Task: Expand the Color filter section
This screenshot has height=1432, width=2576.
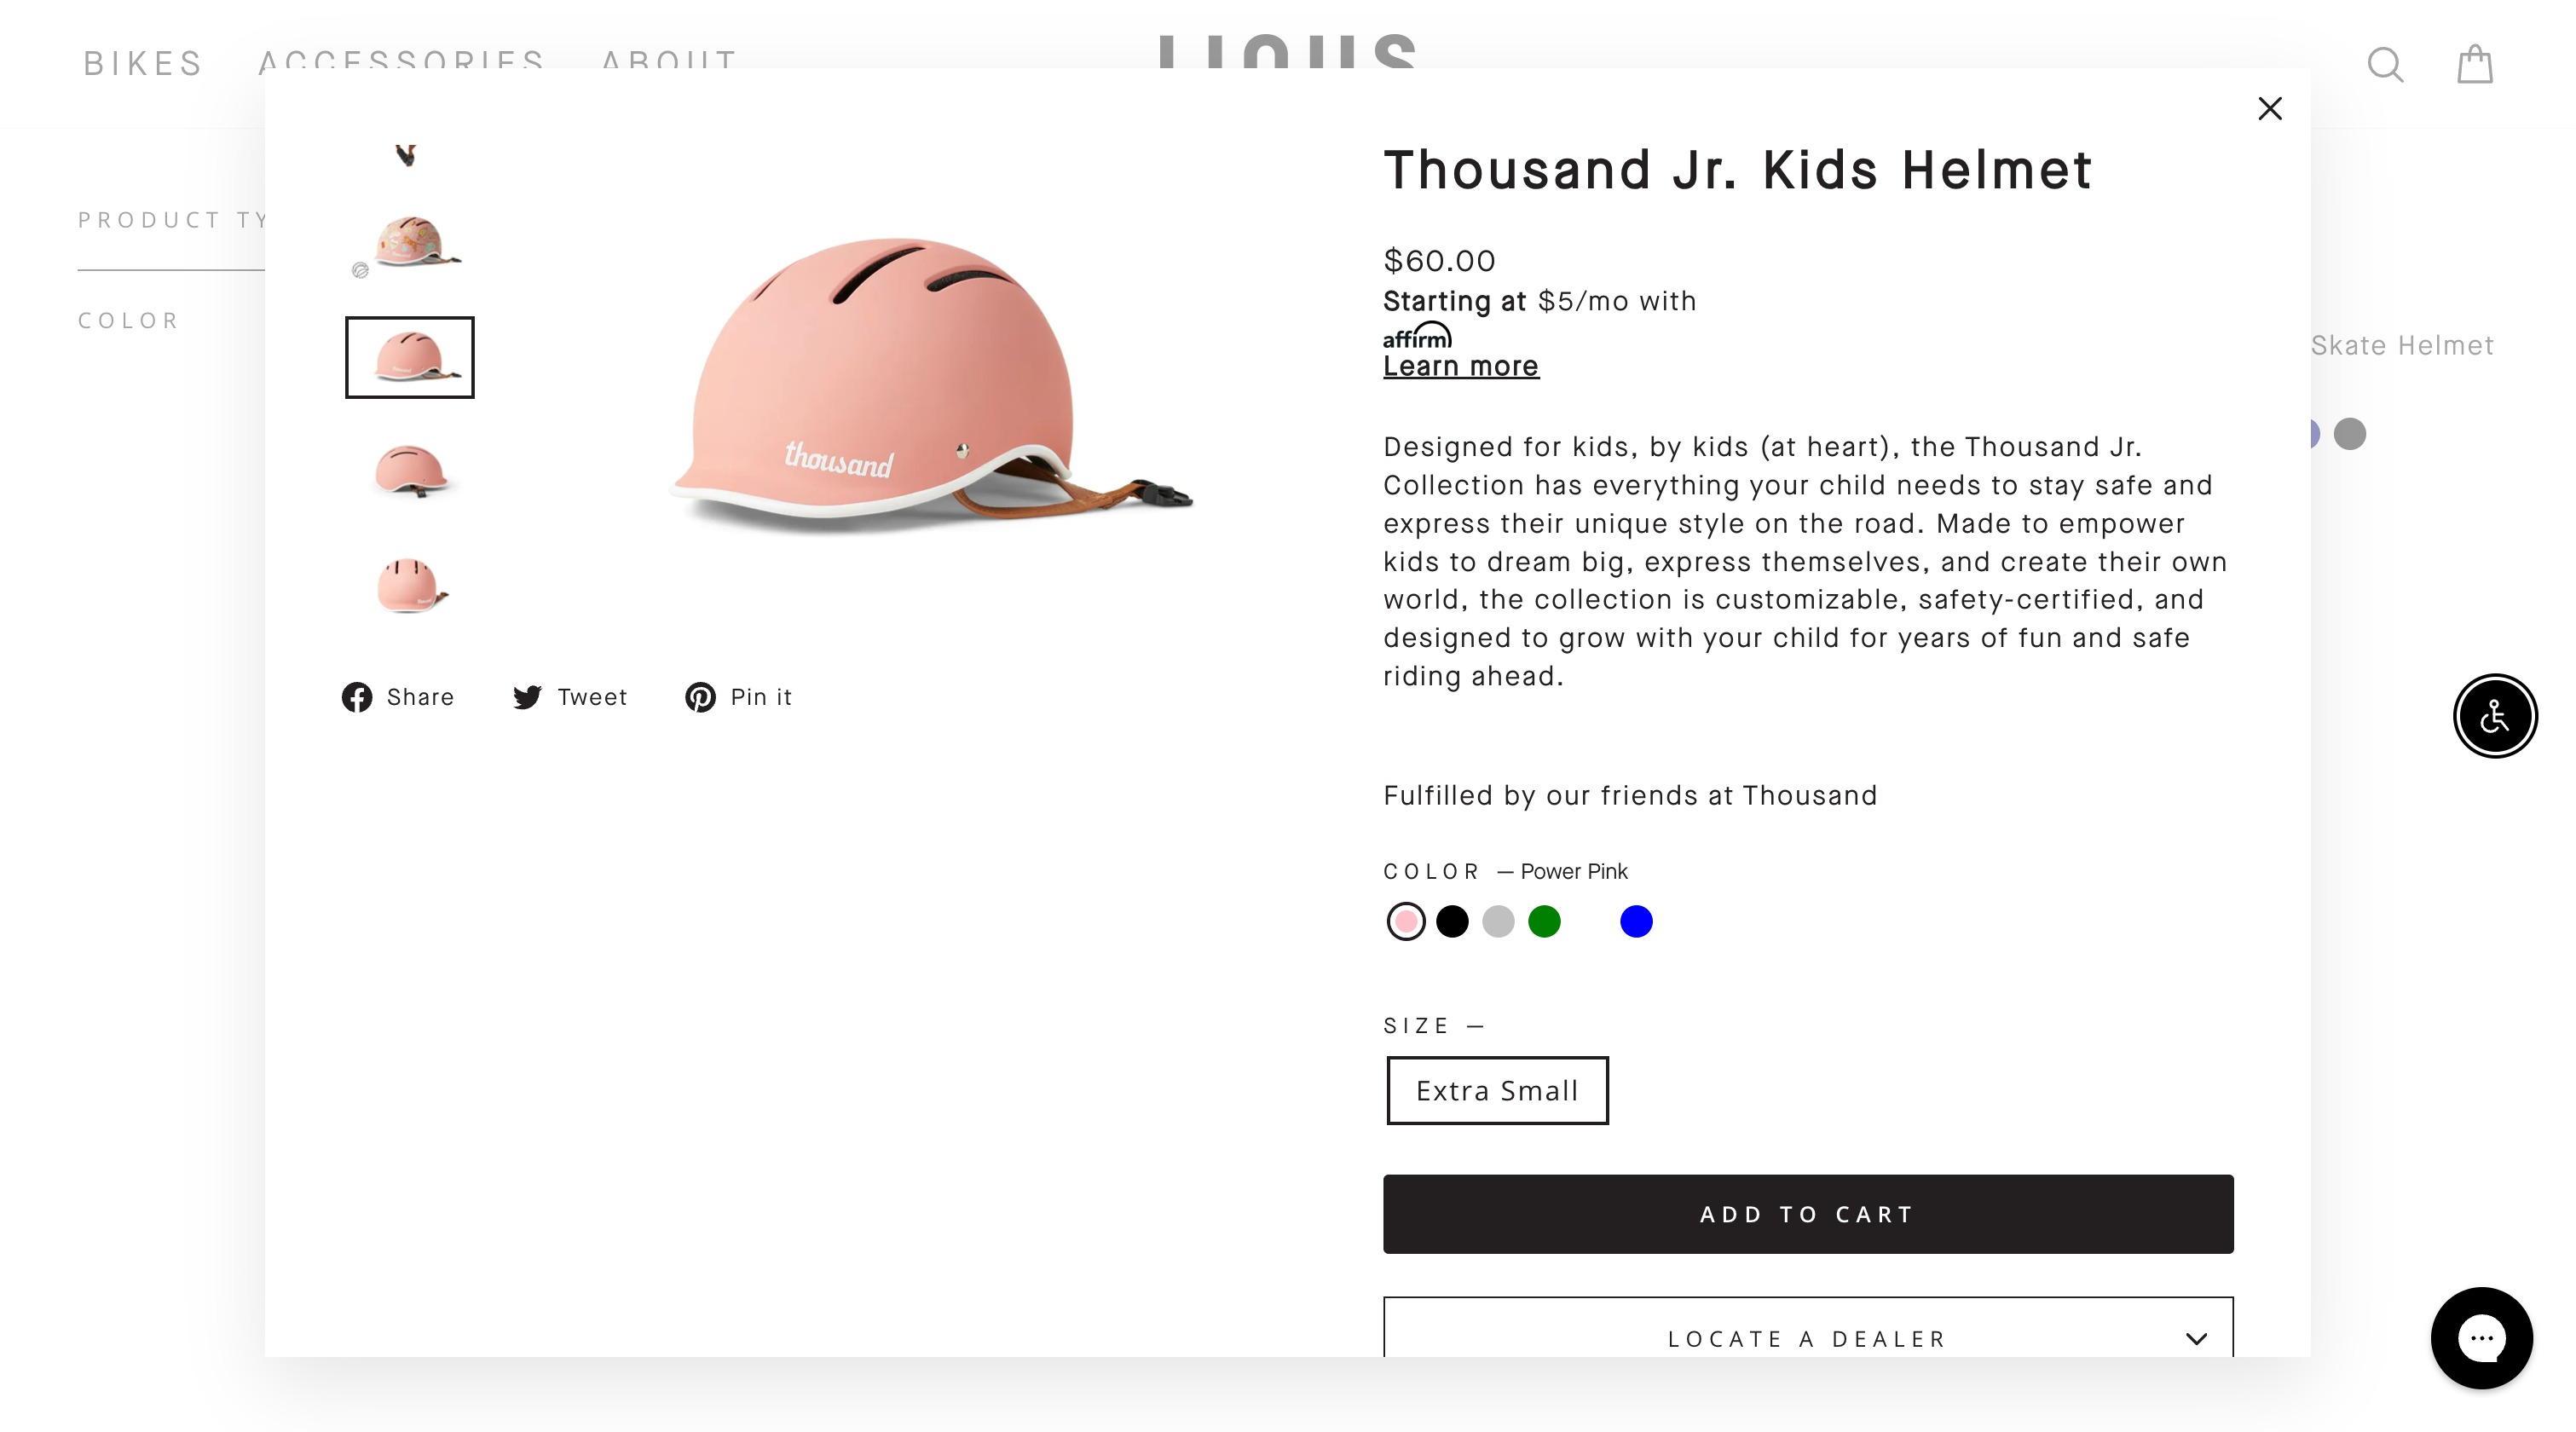Action: click(128, 321)
